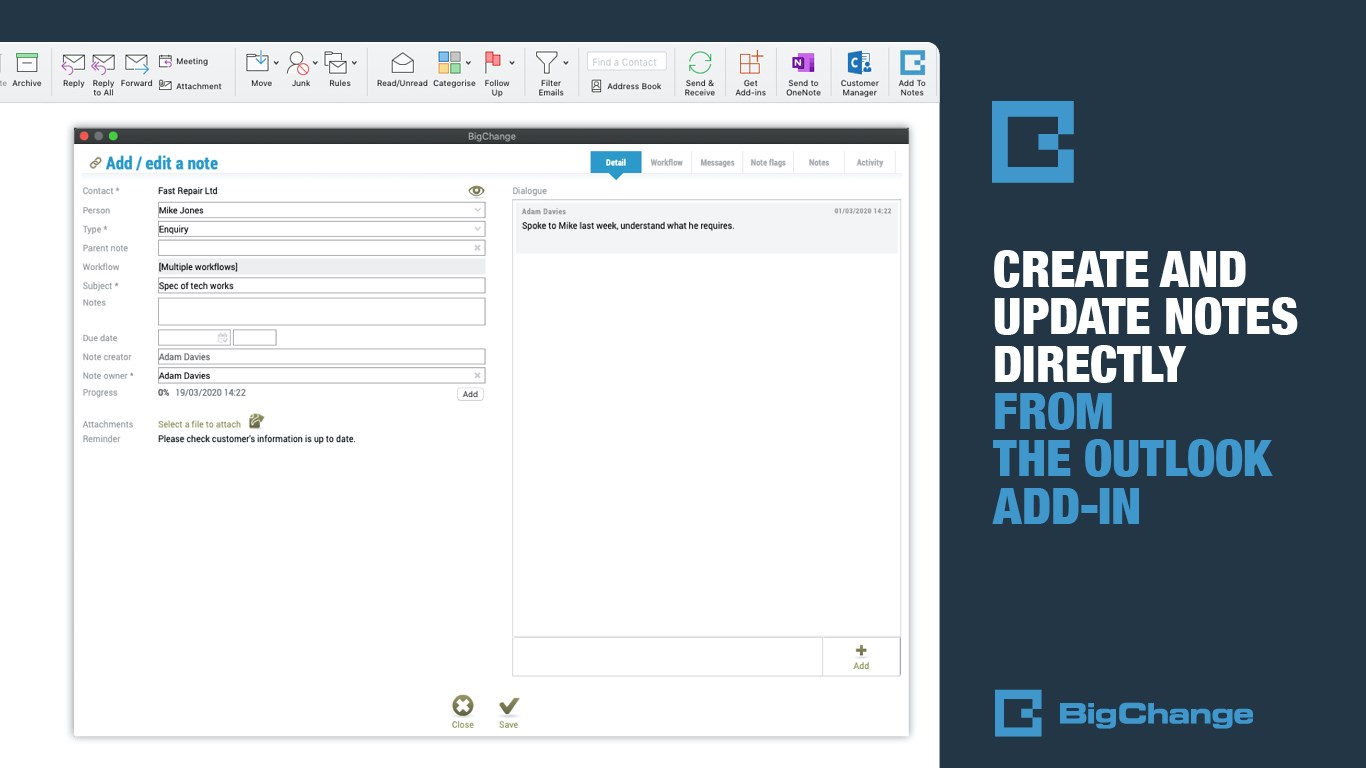Click the Reply icon
The height and width of the screenshot is (768, 1366).
73,64
